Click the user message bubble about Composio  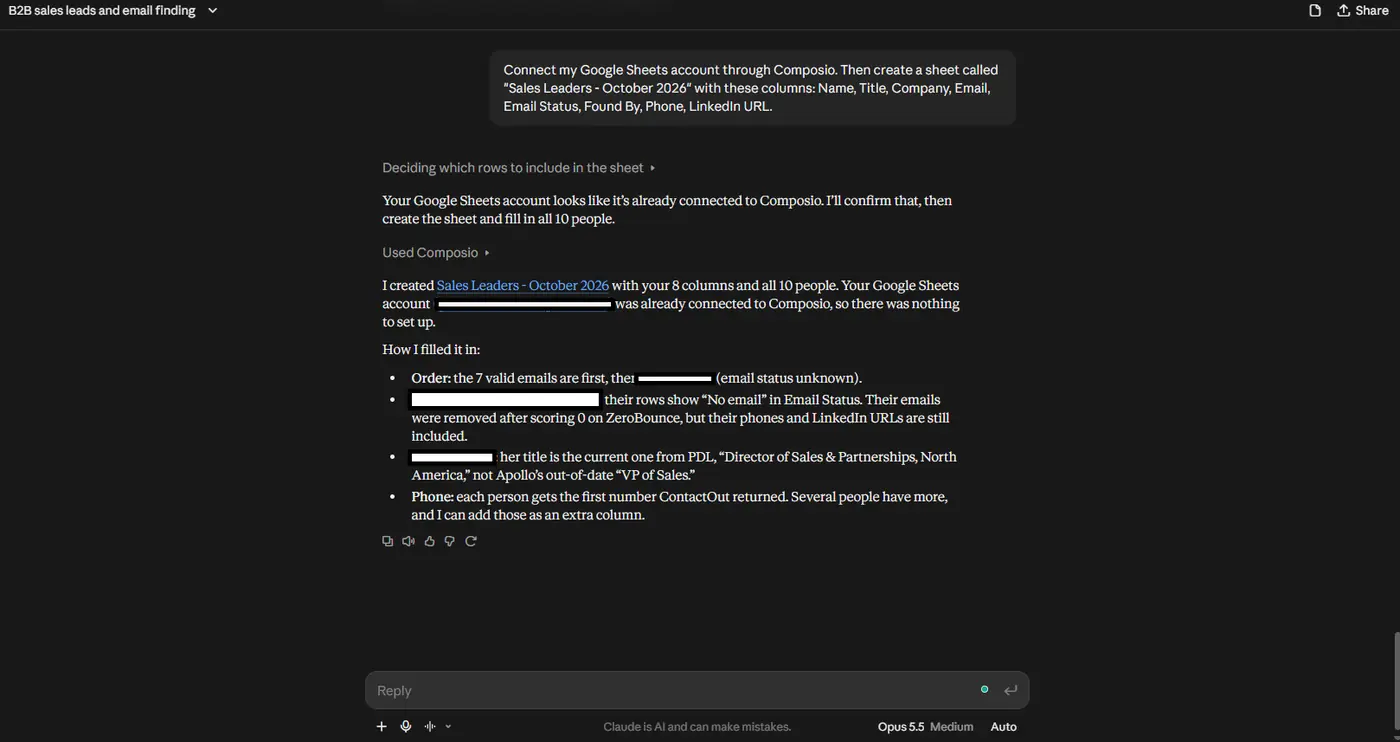pyautogui.click(x=752, y=88)
